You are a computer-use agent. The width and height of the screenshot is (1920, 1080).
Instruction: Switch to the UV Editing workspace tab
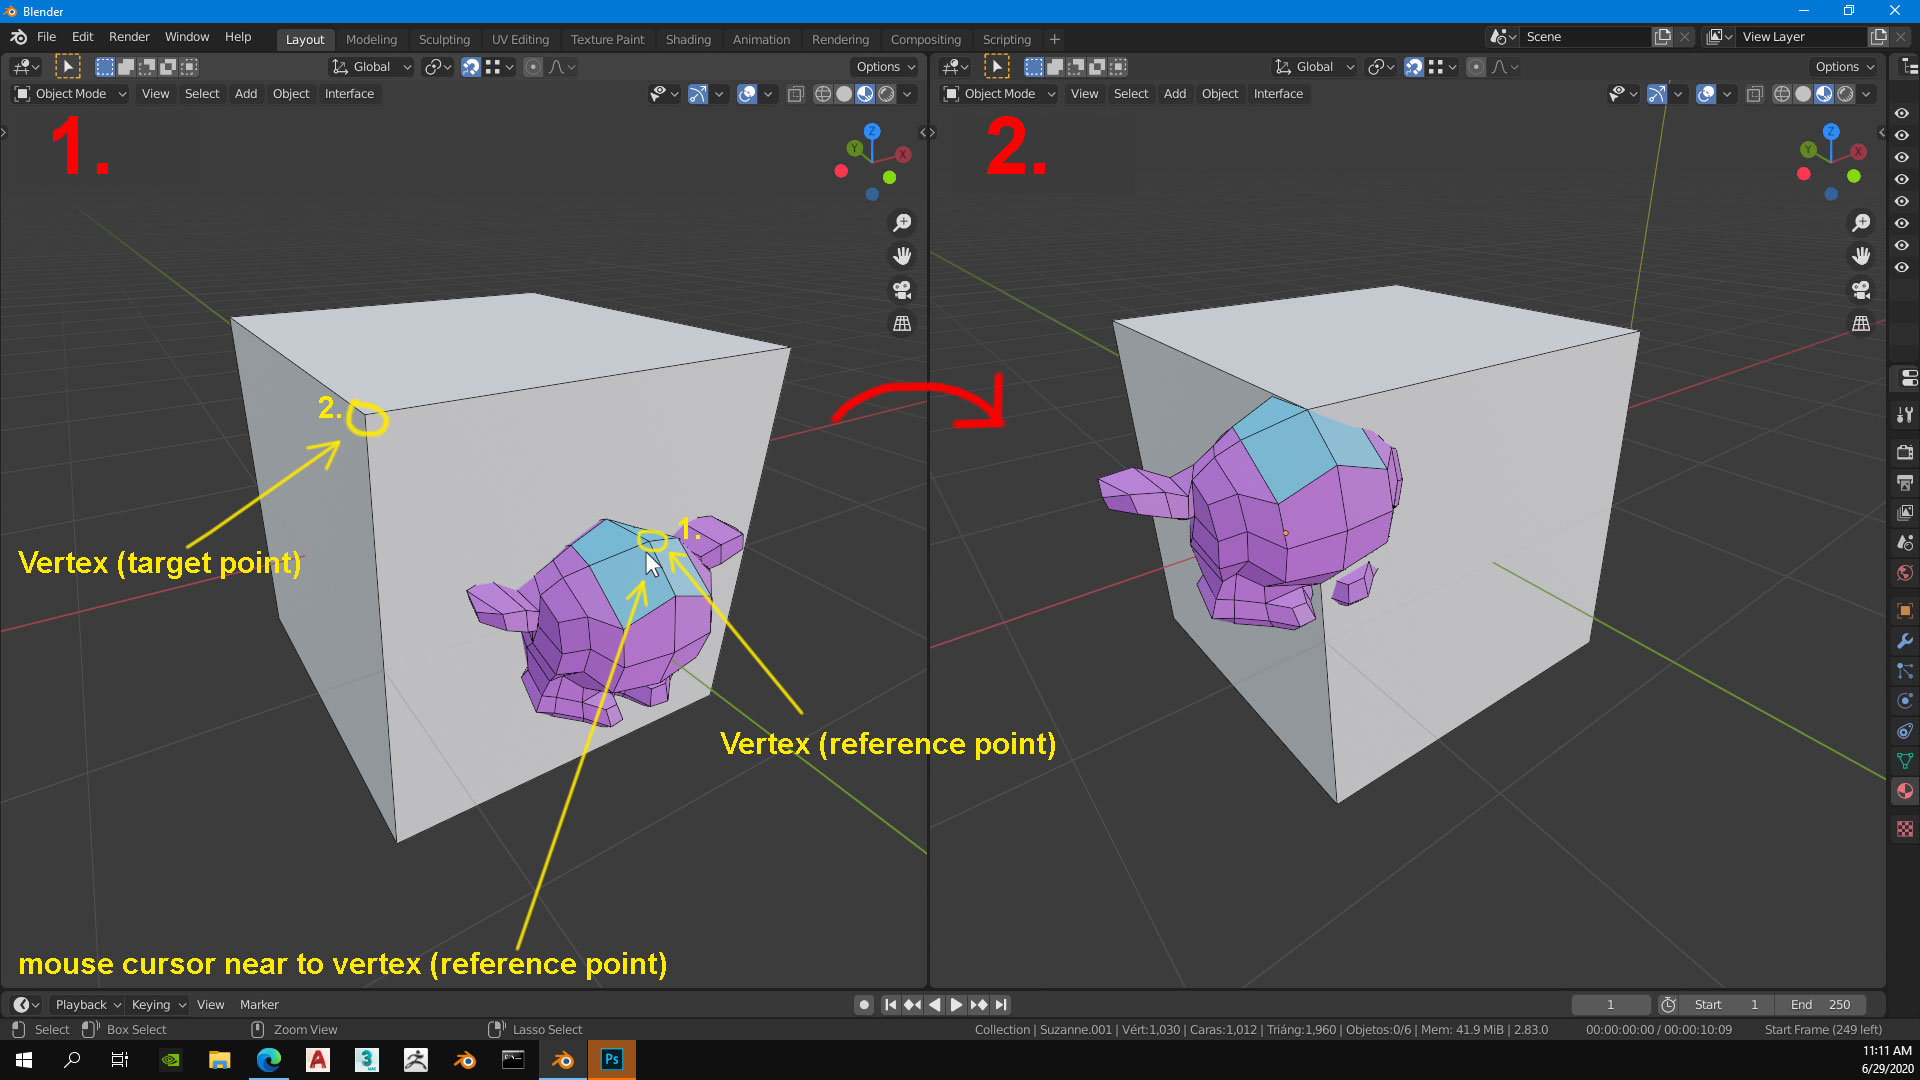point(520,40)
